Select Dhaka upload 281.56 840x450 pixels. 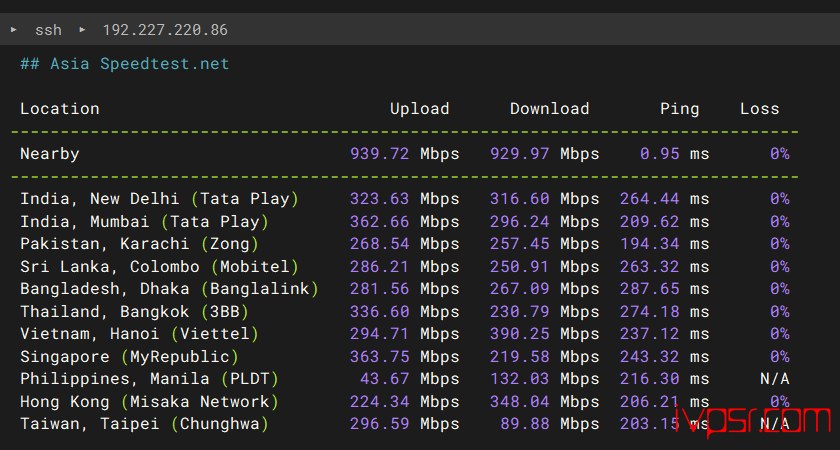coord(379,289)
